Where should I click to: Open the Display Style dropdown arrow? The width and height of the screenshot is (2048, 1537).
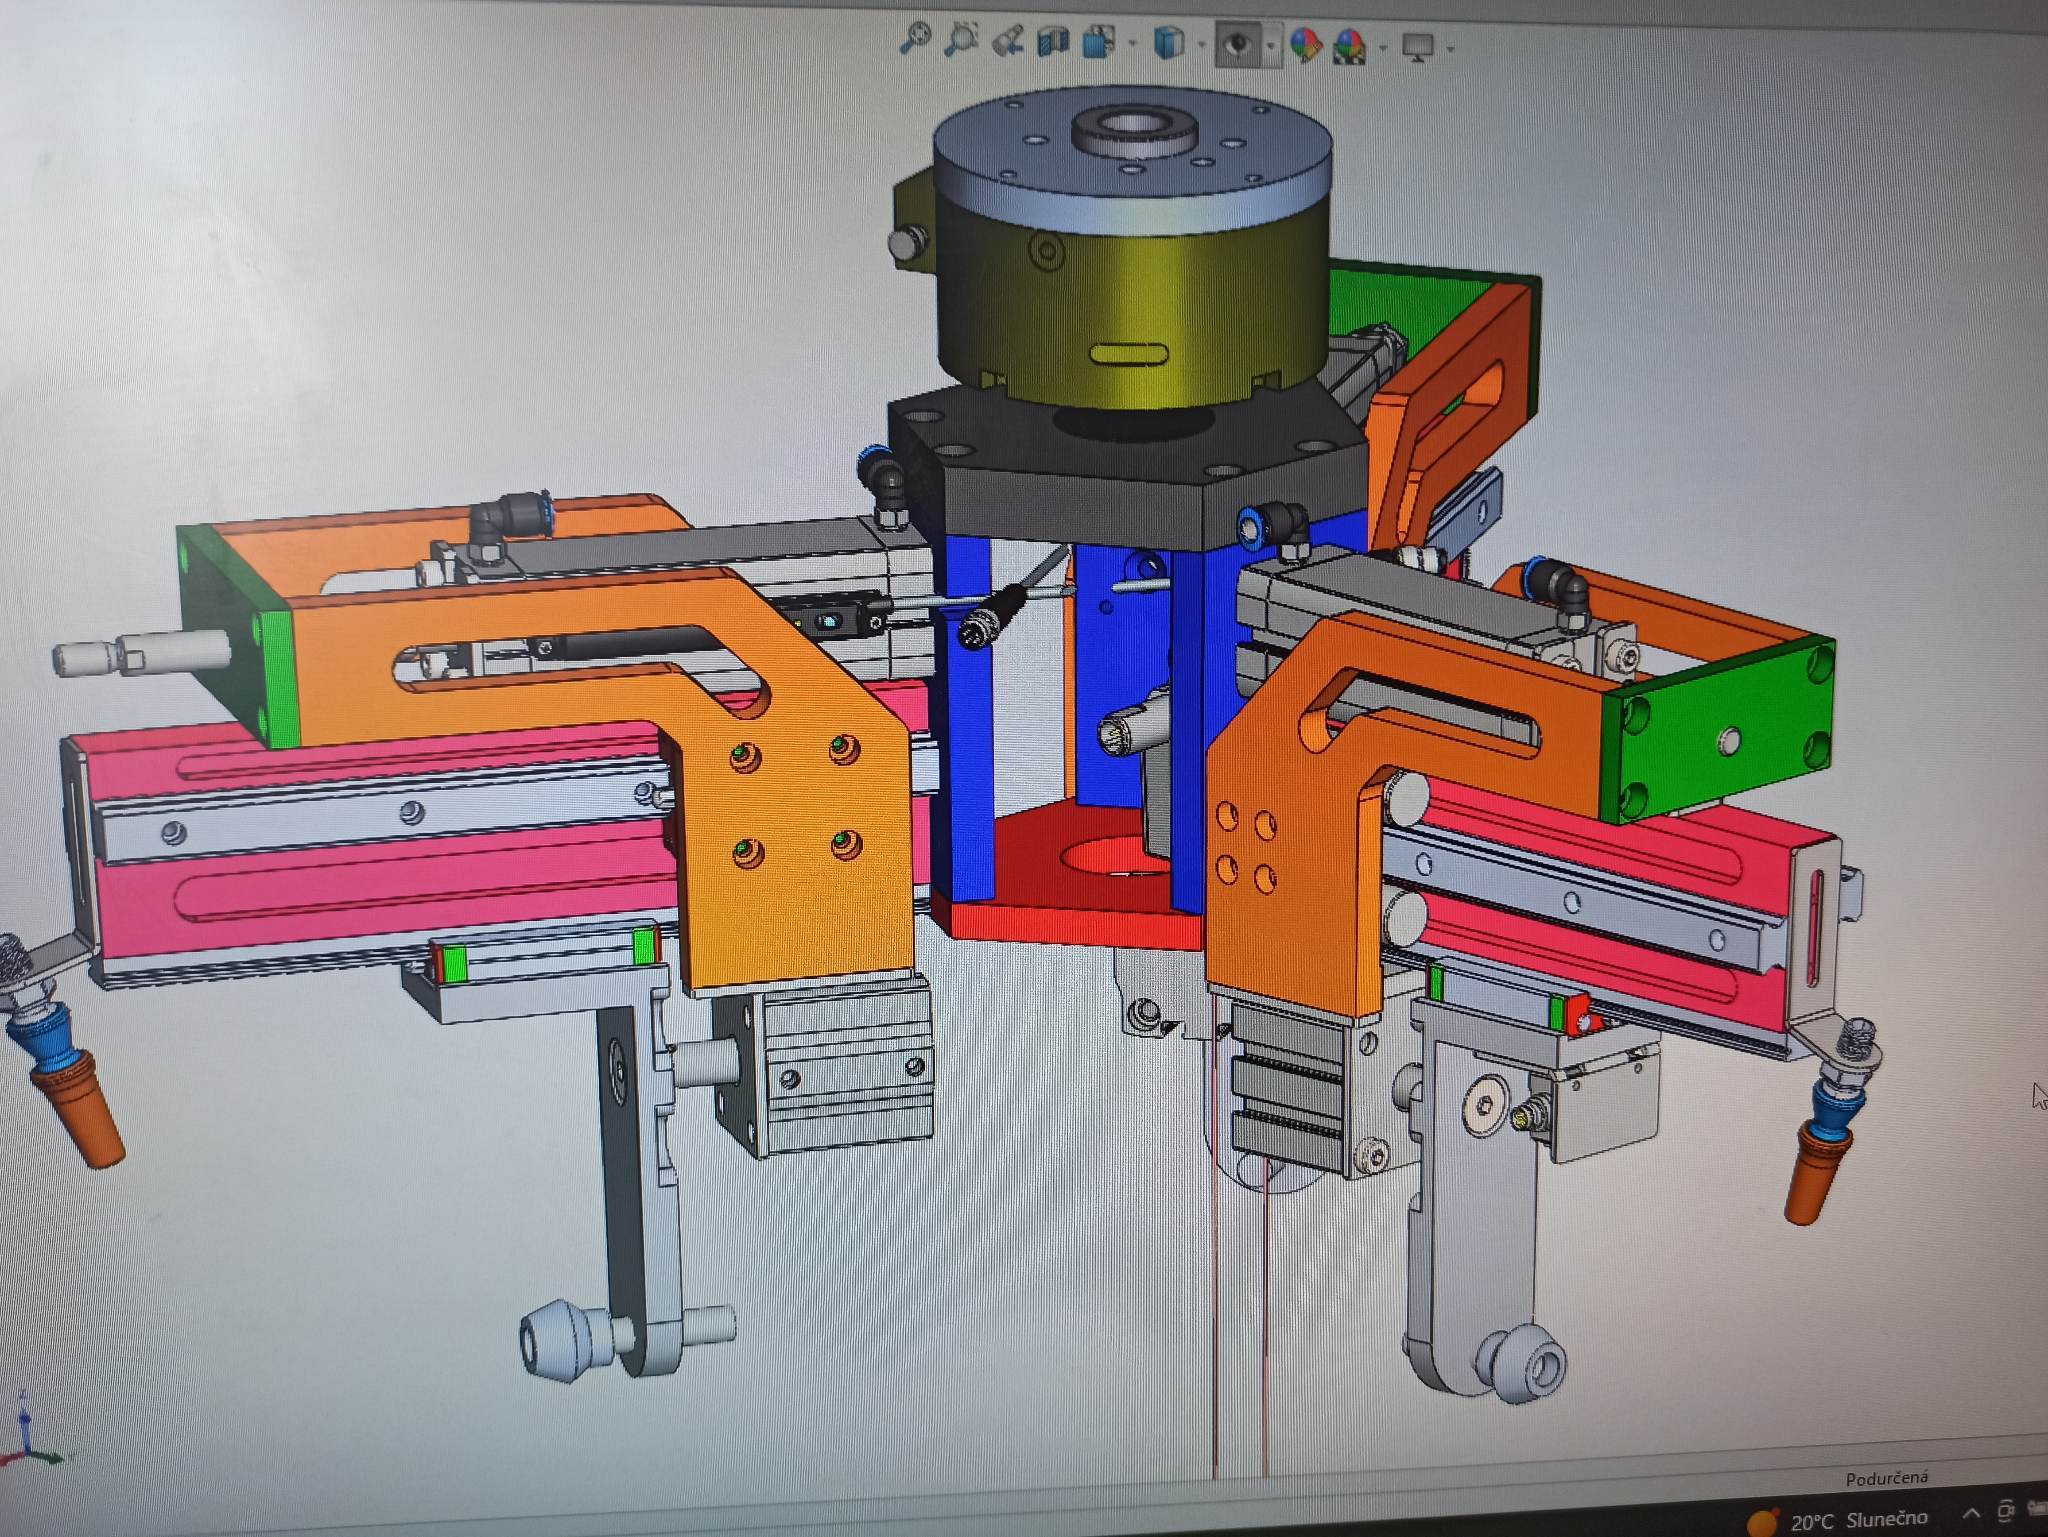(x=1201, y=45)
